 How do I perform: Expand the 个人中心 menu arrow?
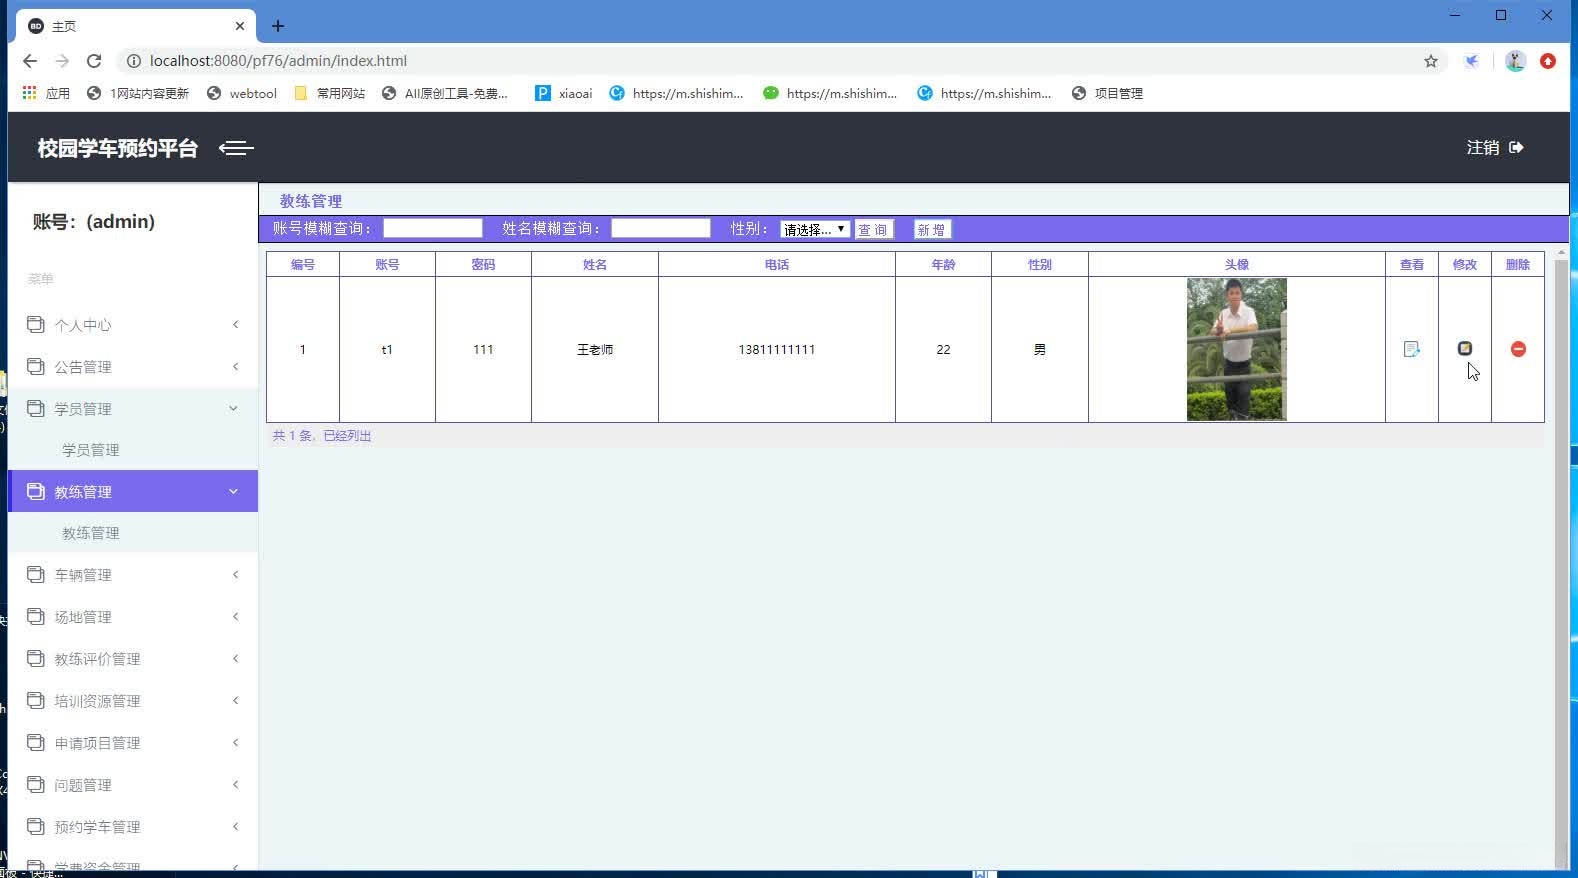[x=235, y=324]
